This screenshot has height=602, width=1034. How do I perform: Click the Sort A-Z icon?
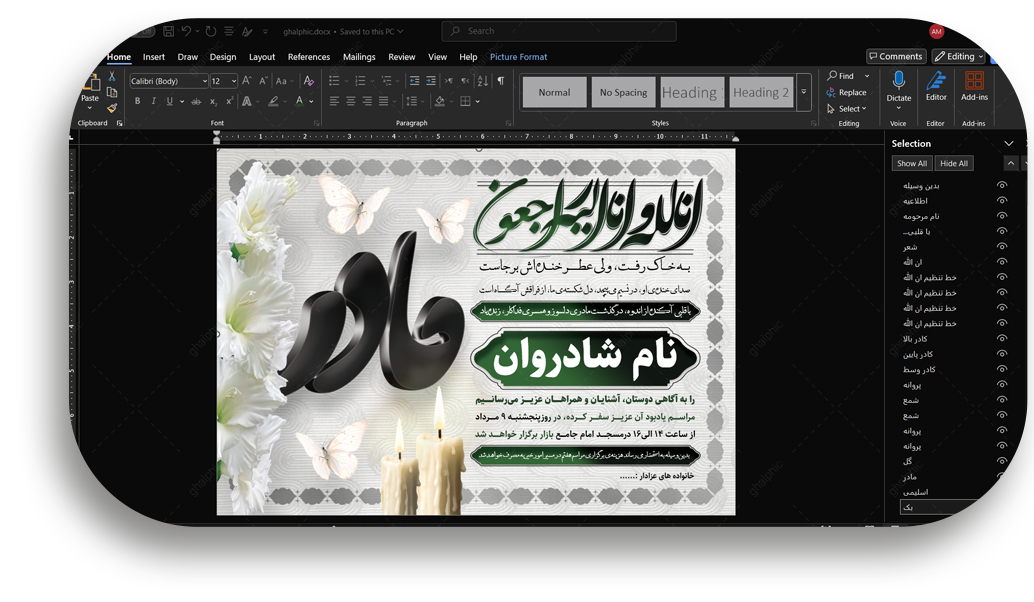click(482, 81)
